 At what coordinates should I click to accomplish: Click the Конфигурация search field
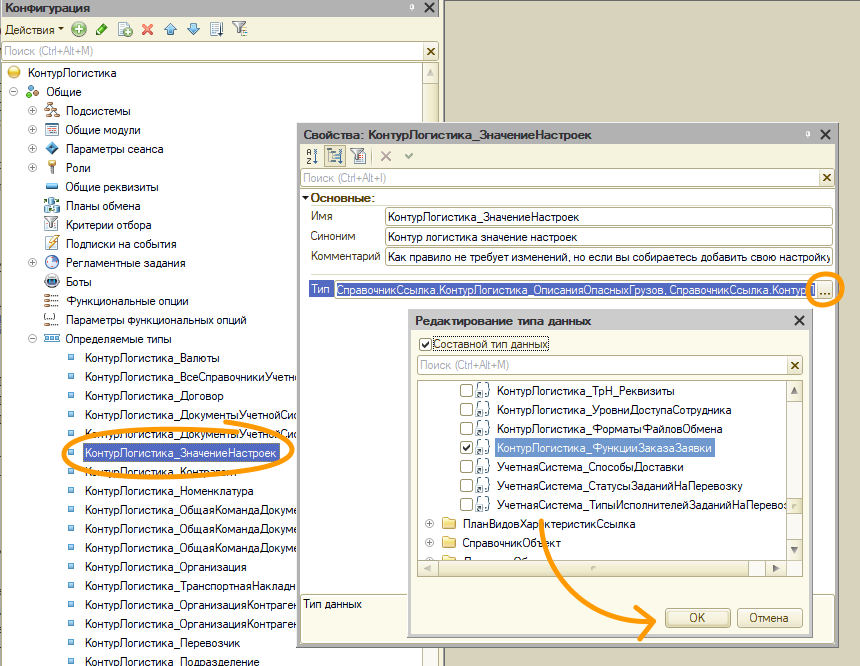pyautogui.click(x=213, y=51)
